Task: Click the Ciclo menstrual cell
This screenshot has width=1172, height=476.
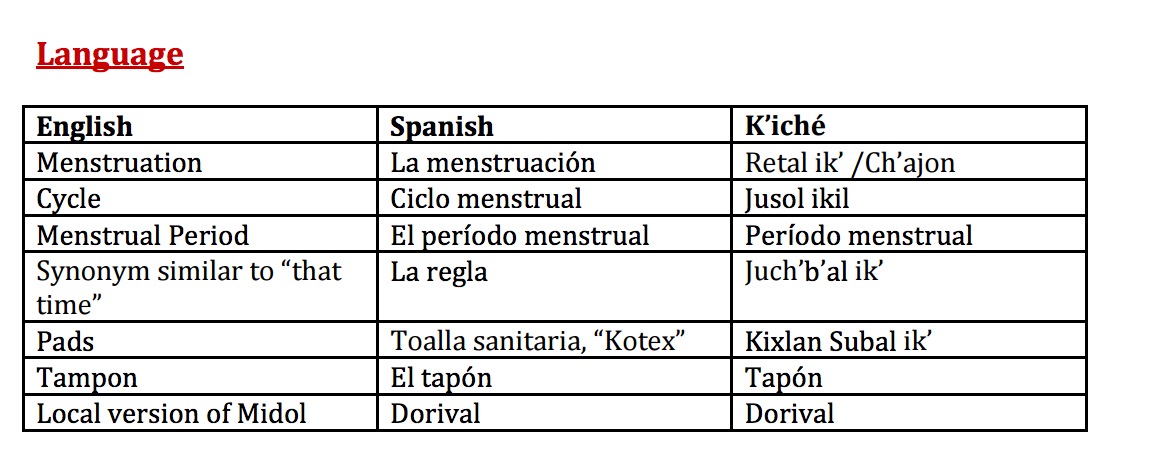Action: click(x=554, y=198)
